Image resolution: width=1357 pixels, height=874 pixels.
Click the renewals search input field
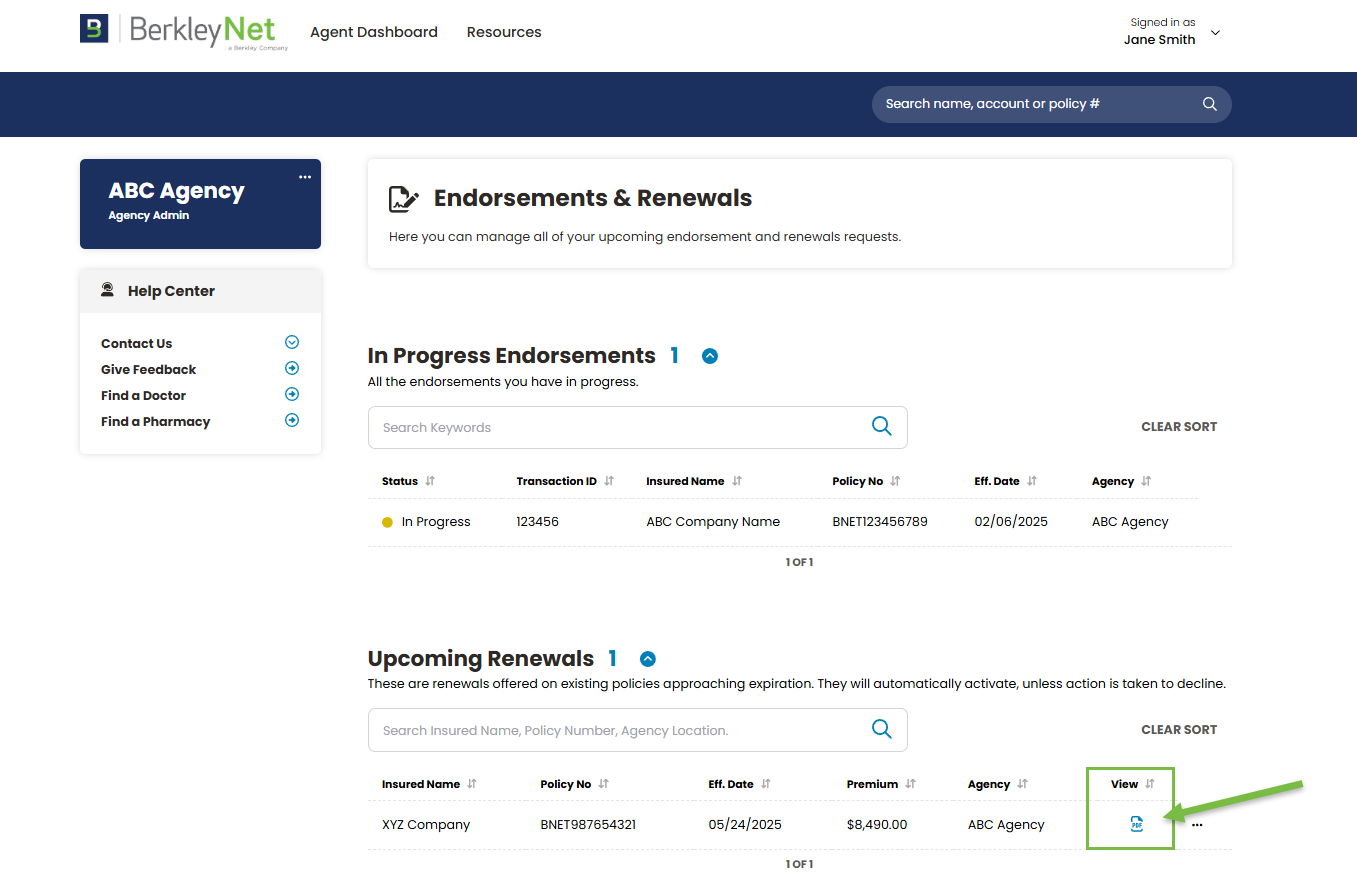(x=638, y=730)
